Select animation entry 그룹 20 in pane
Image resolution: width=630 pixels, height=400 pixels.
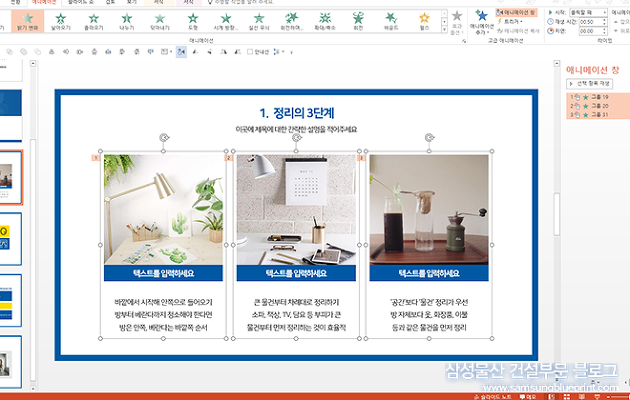pyautogui.click(x=598, y=106)
